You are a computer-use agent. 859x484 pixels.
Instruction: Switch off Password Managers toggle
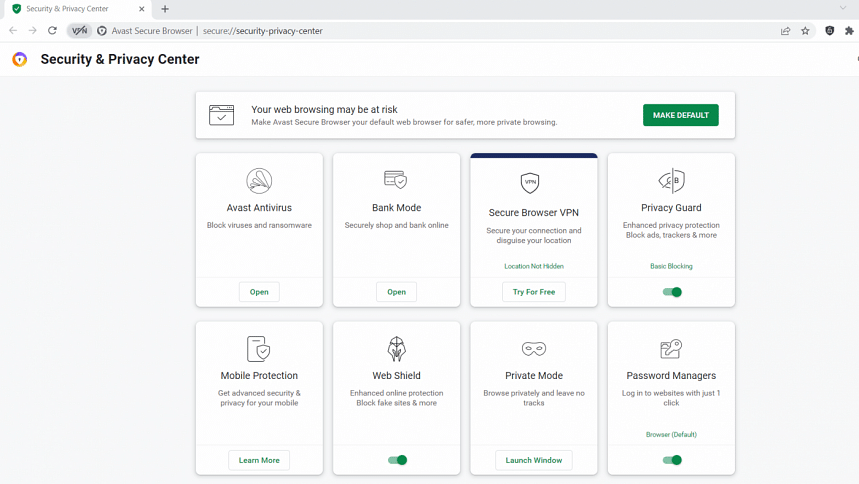672,460
